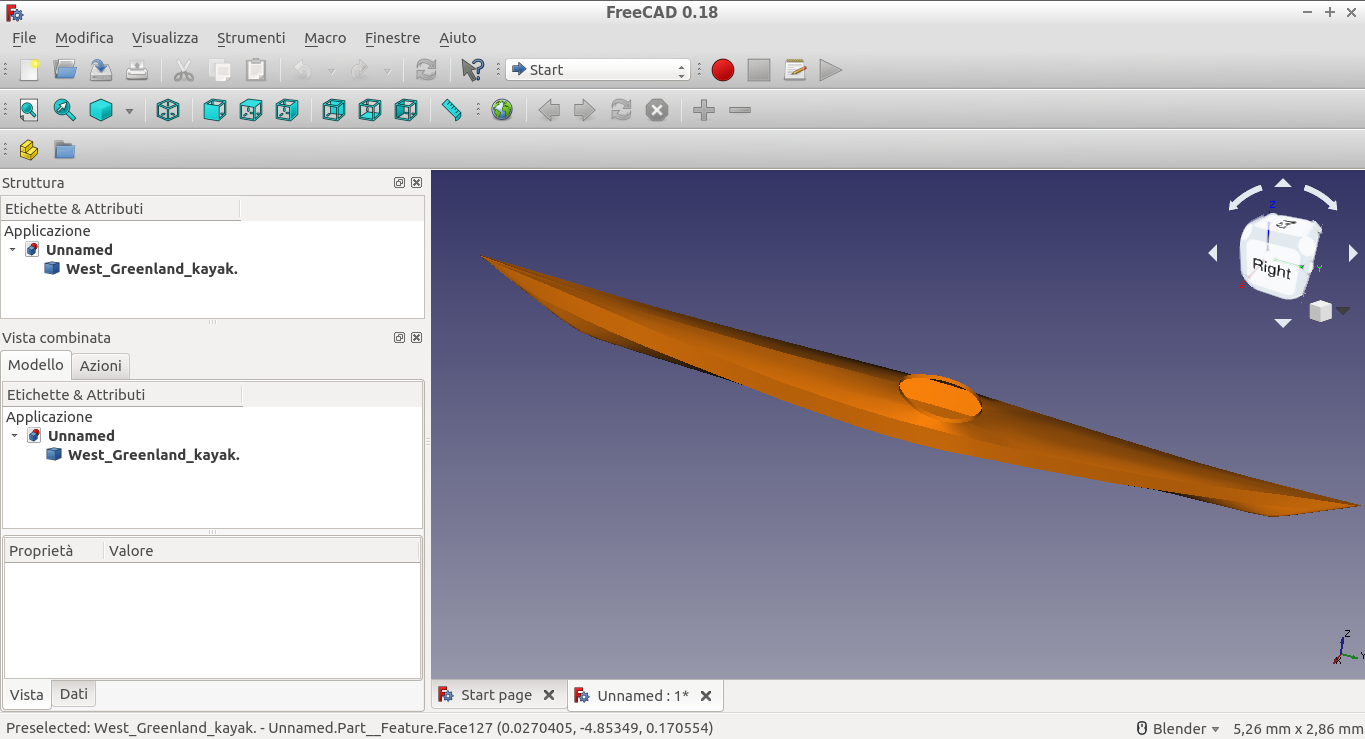Collapse Unnamed document in Struttura tree

(x=12, y=250)
